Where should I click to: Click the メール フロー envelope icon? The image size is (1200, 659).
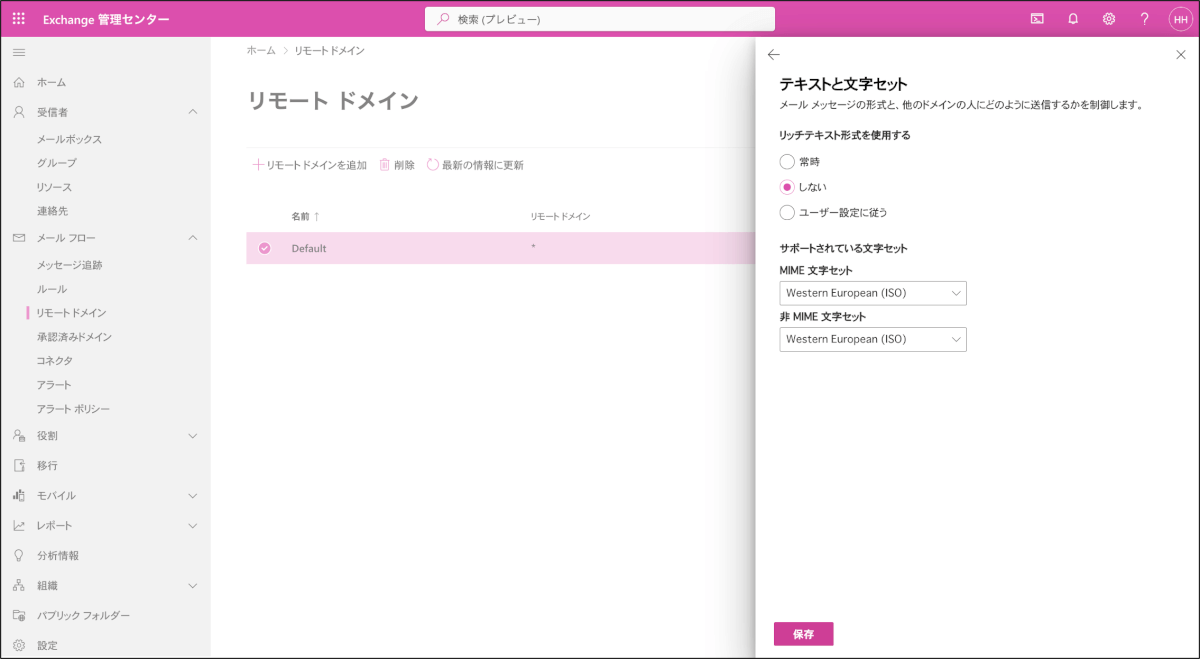pyautogui.click(x=19, y=238)
